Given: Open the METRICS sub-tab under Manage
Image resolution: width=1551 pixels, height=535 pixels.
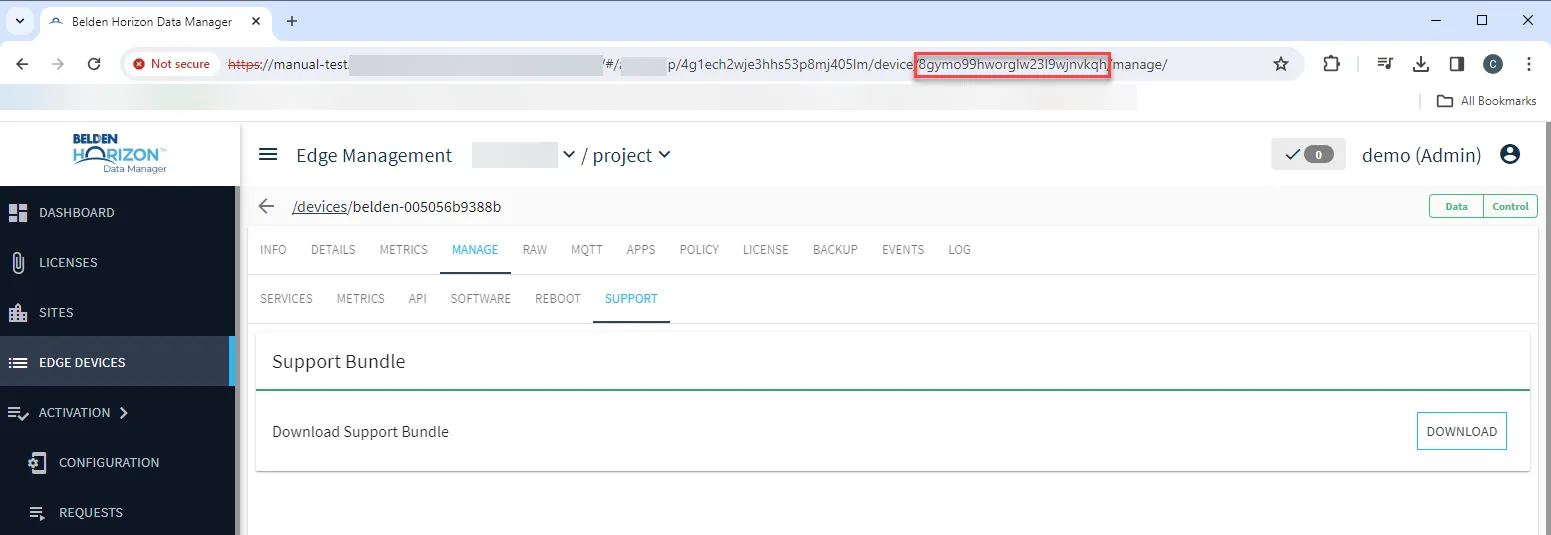Looking at the screenshot, I should tap(361, 299).
